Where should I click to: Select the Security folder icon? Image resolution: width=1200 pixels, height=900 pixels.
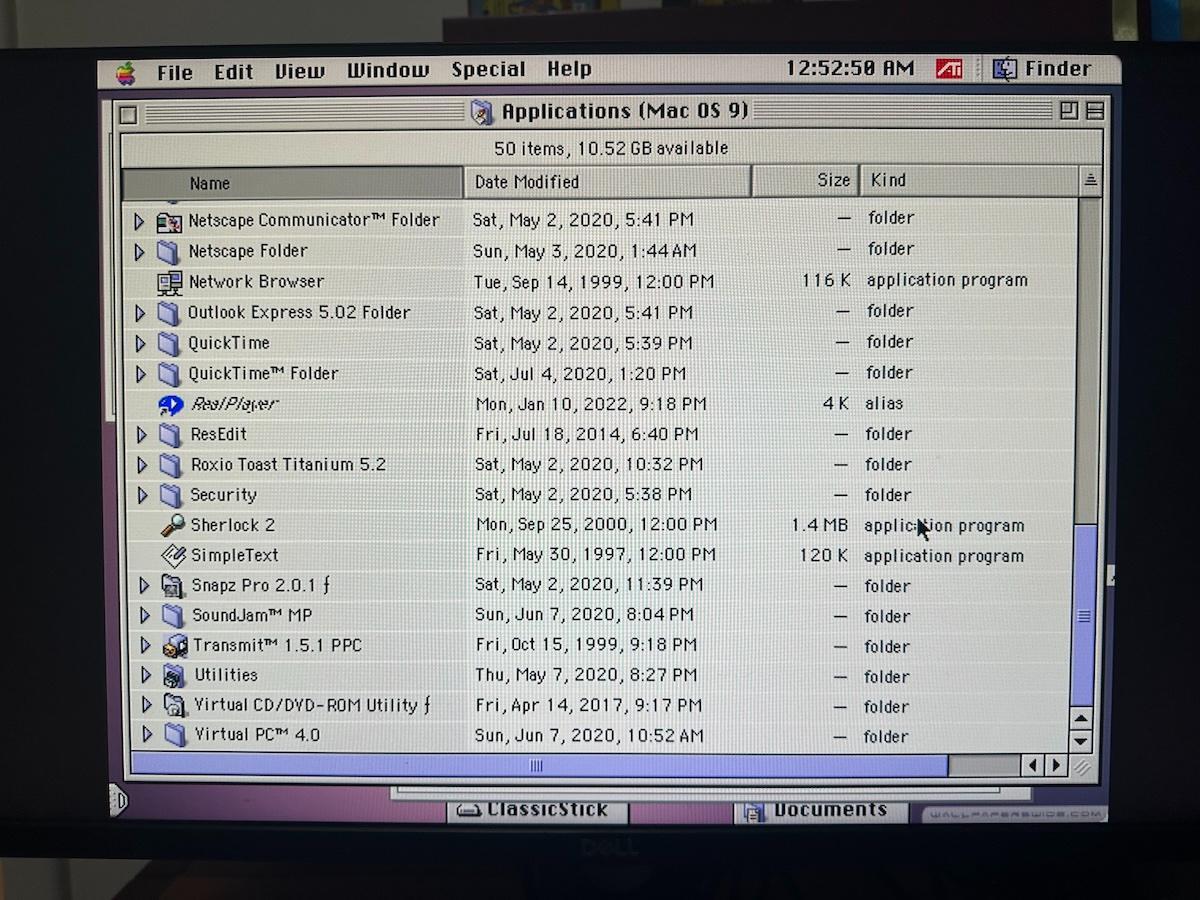click(171, 496)
